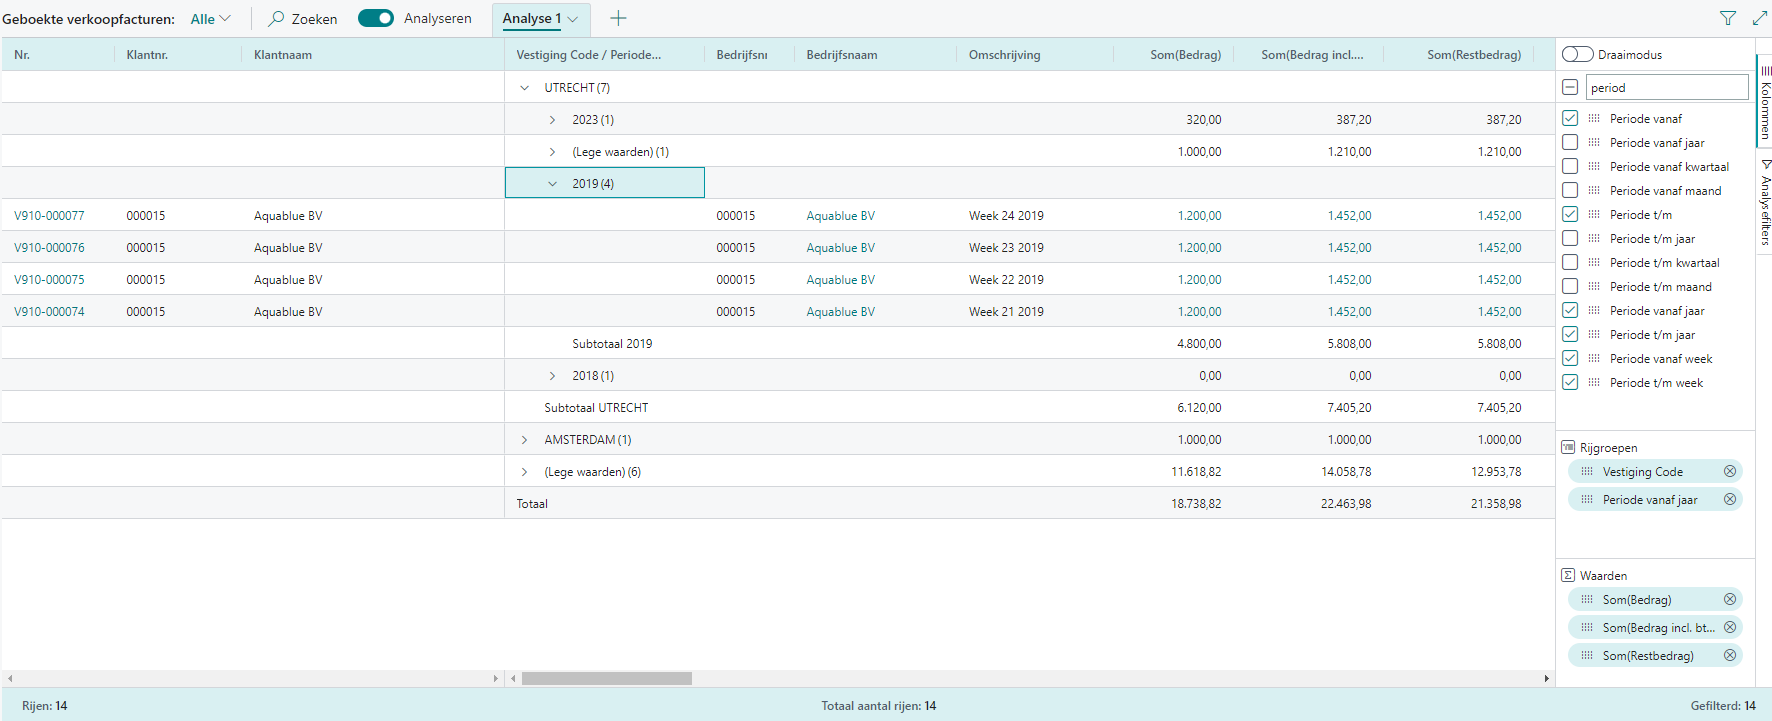Click the Zoeken search icon
The image size is (1772, 721).
(277, 19)
